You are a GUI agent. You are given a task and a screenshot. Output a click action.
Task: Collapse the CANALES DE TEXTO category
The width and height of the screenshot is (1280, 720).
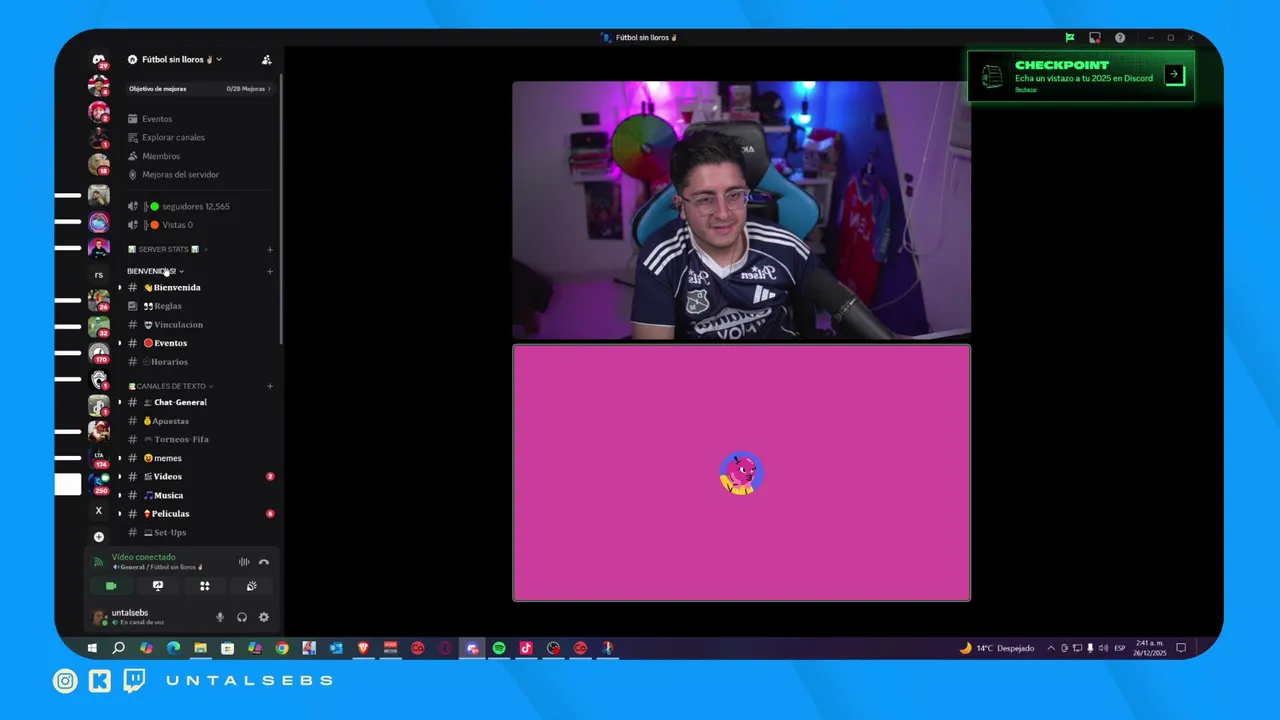170,386
